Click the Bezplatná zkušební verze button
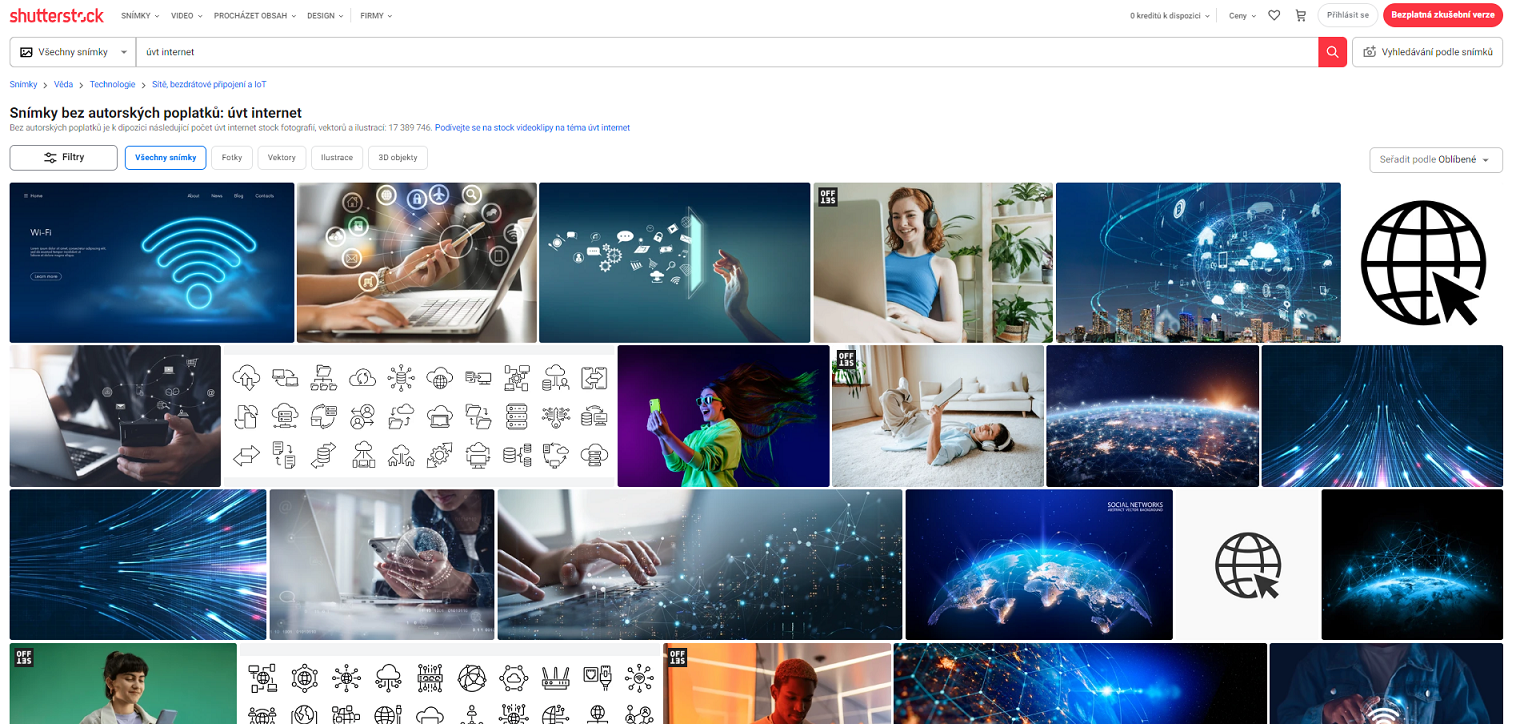Screen dimensions: 1516x724 (x=1443, y=15)
